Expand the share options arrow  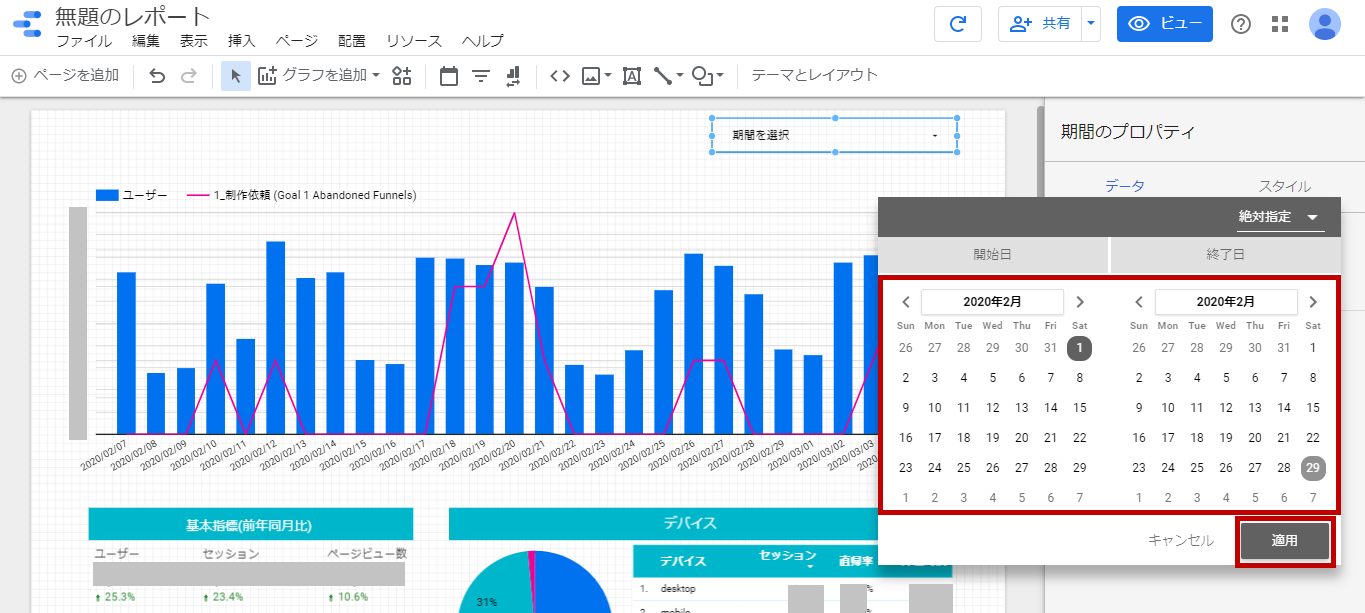[x=1090, y=24]
